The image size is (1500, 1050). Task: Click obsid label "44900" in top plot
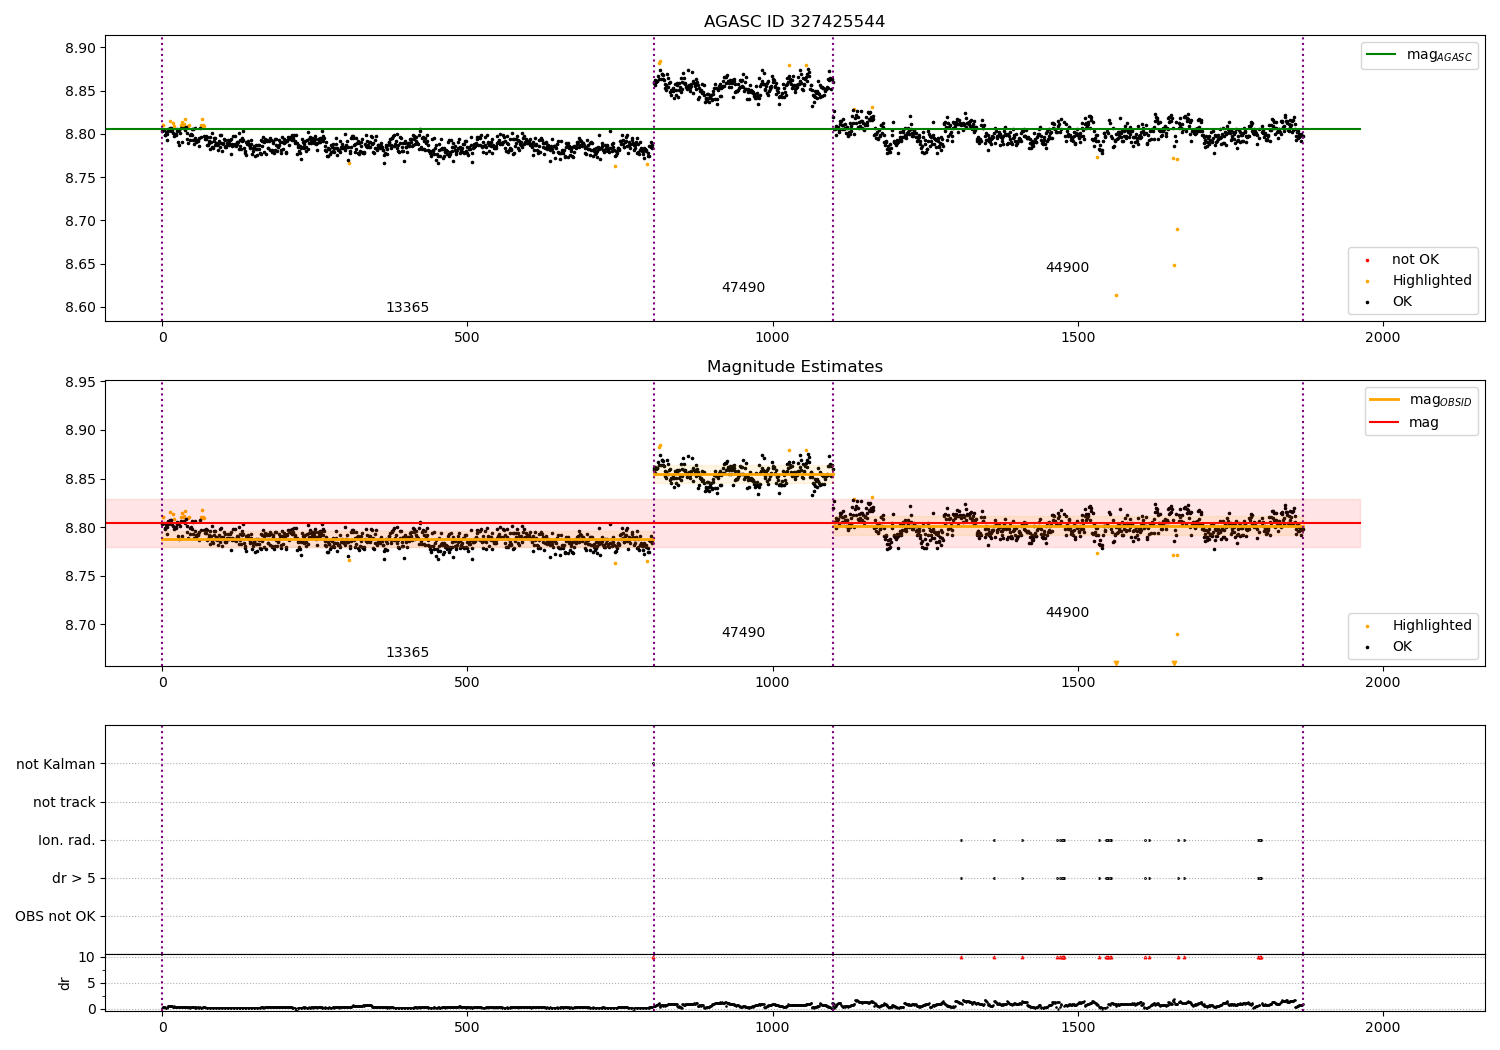1067,268
